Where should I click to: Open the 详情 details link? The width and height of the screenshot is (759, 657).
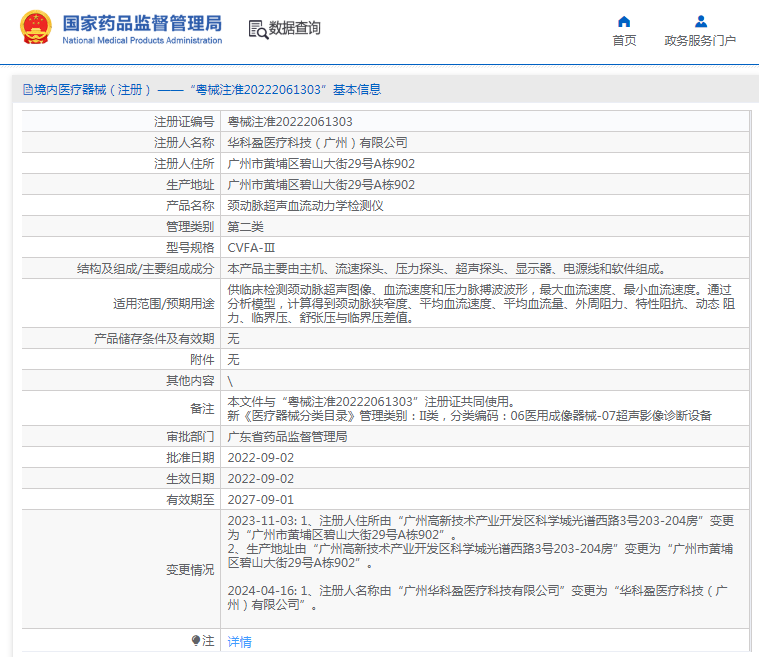(240, 642)
